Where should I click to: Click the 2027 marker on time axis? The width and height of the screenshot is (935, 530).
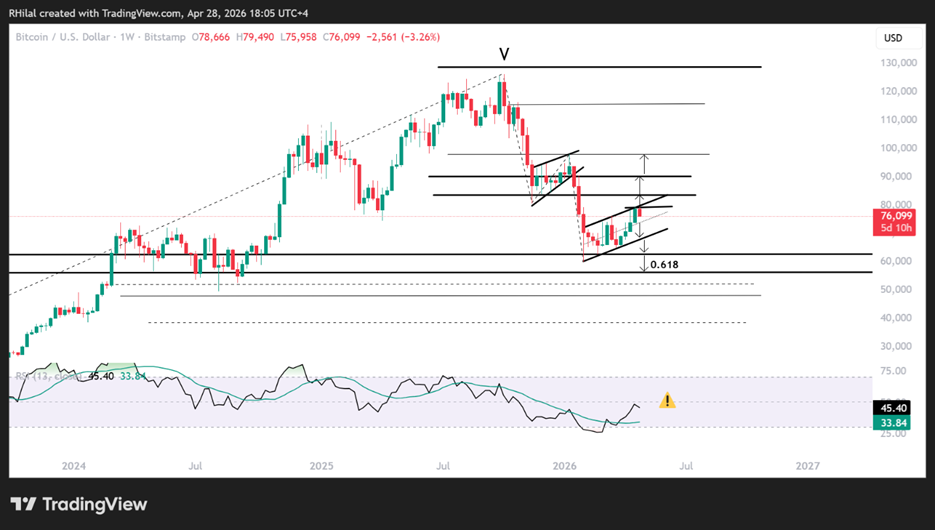pos(807,466)
